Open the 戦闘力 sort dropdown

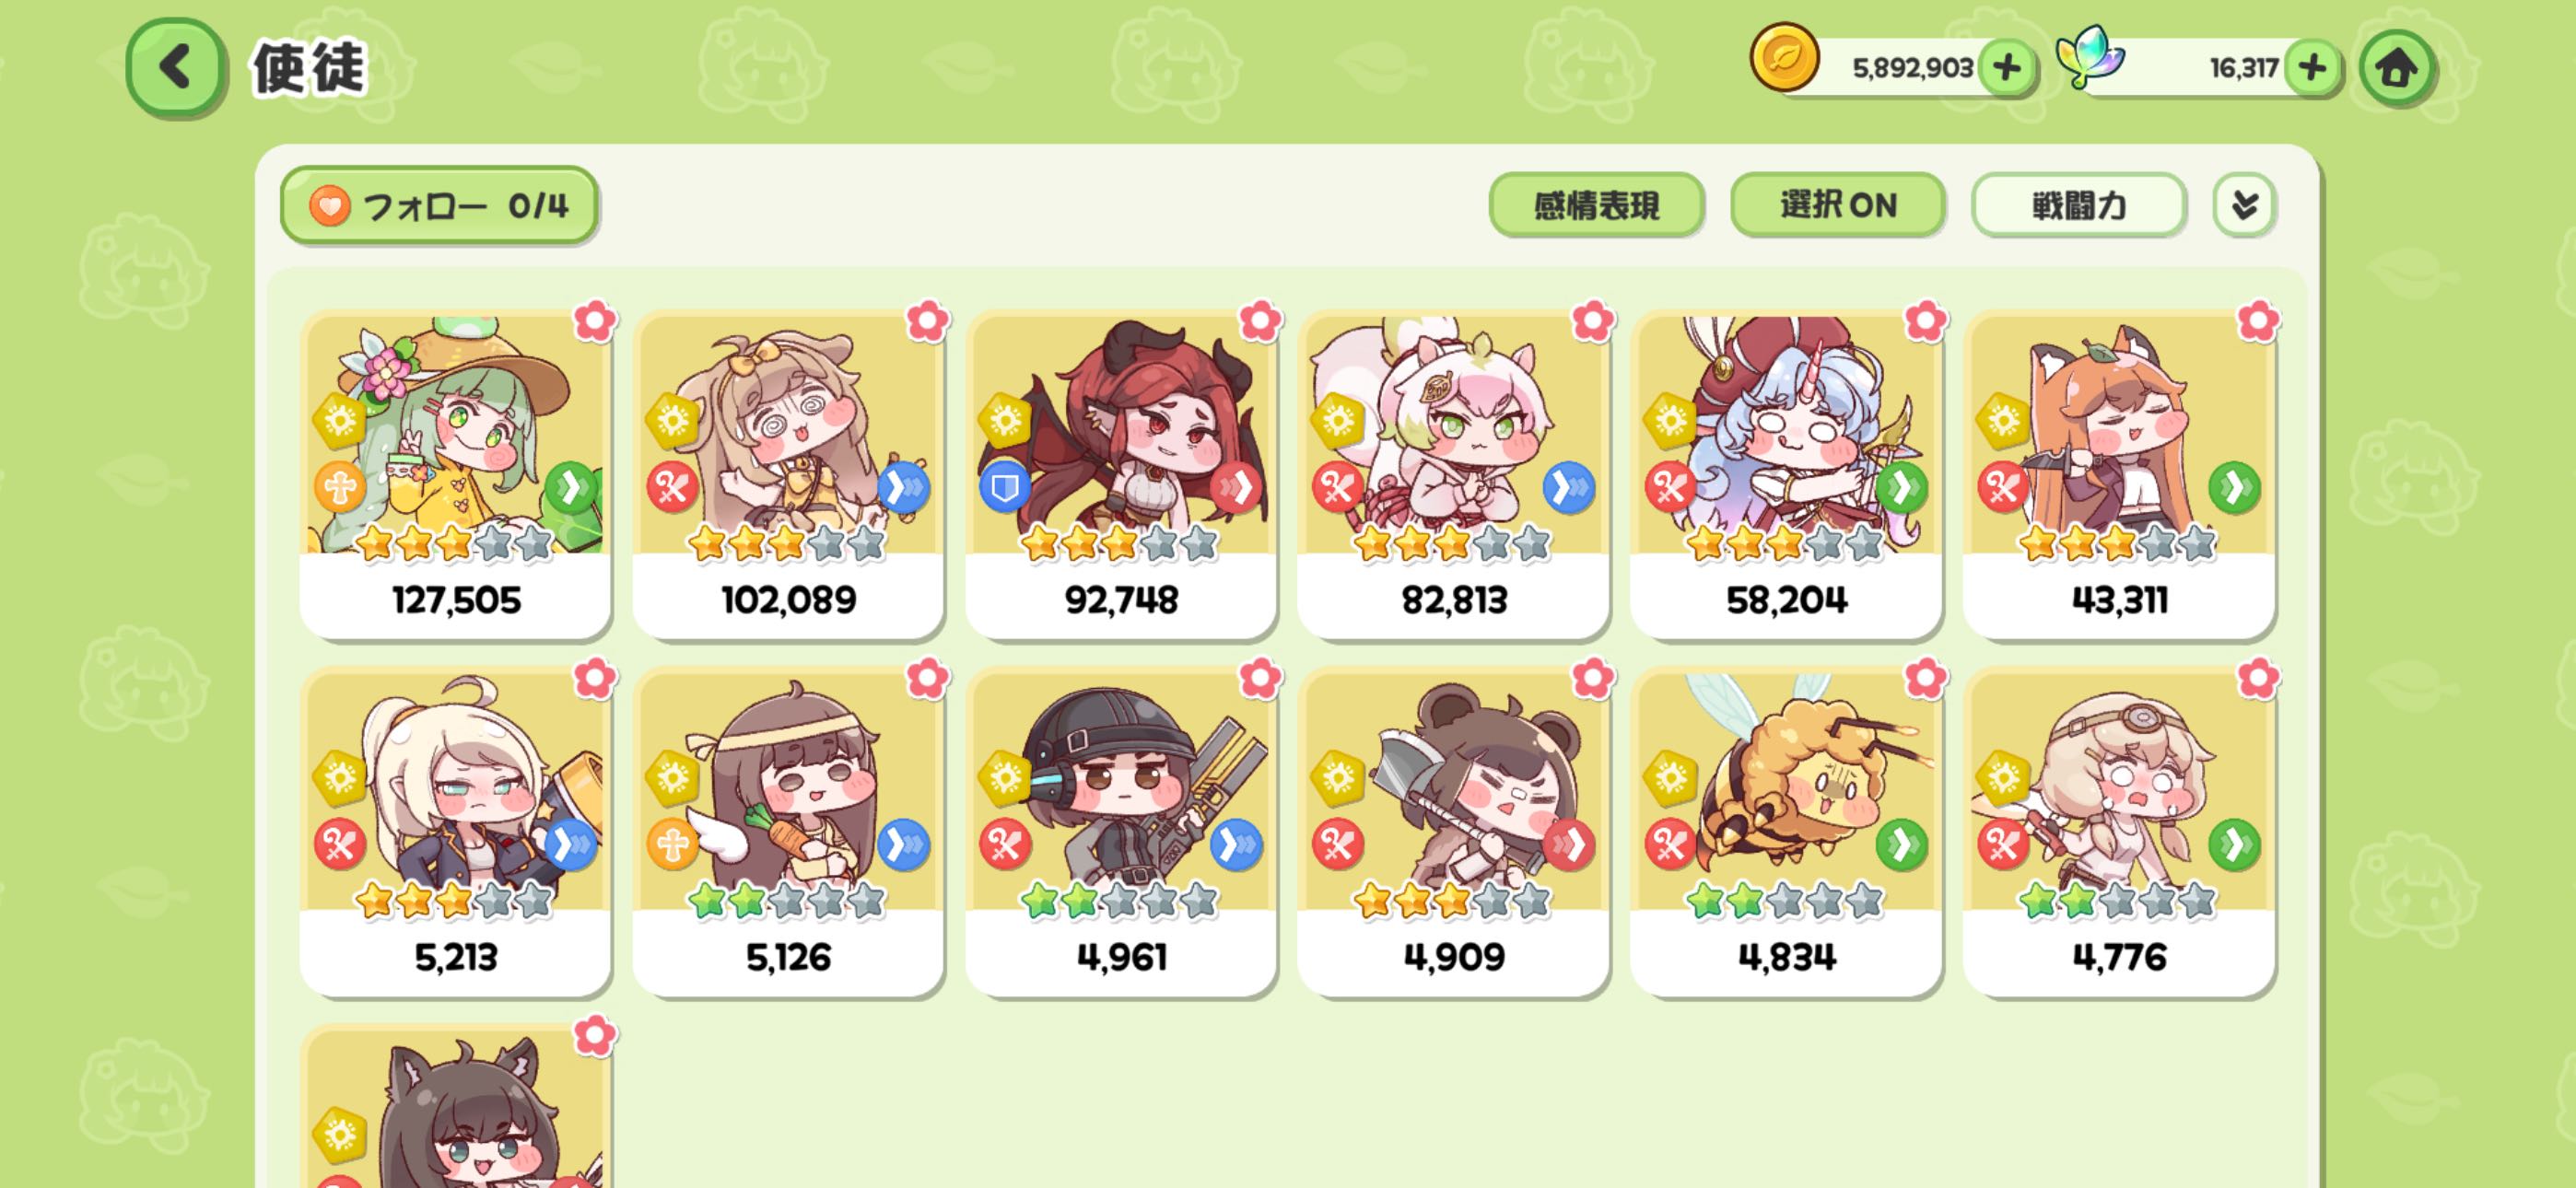[x=2079, y=205]
